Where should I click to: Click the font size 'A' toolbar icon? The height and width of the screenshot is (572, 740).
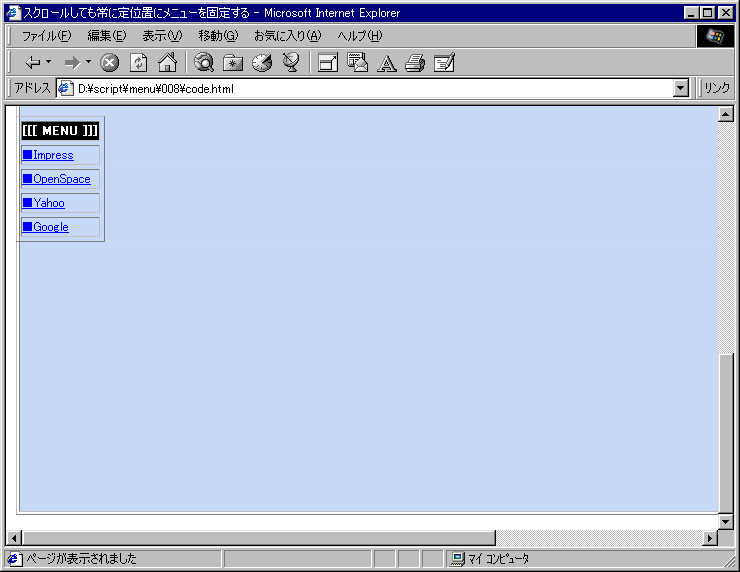click(x=387, y=63)
